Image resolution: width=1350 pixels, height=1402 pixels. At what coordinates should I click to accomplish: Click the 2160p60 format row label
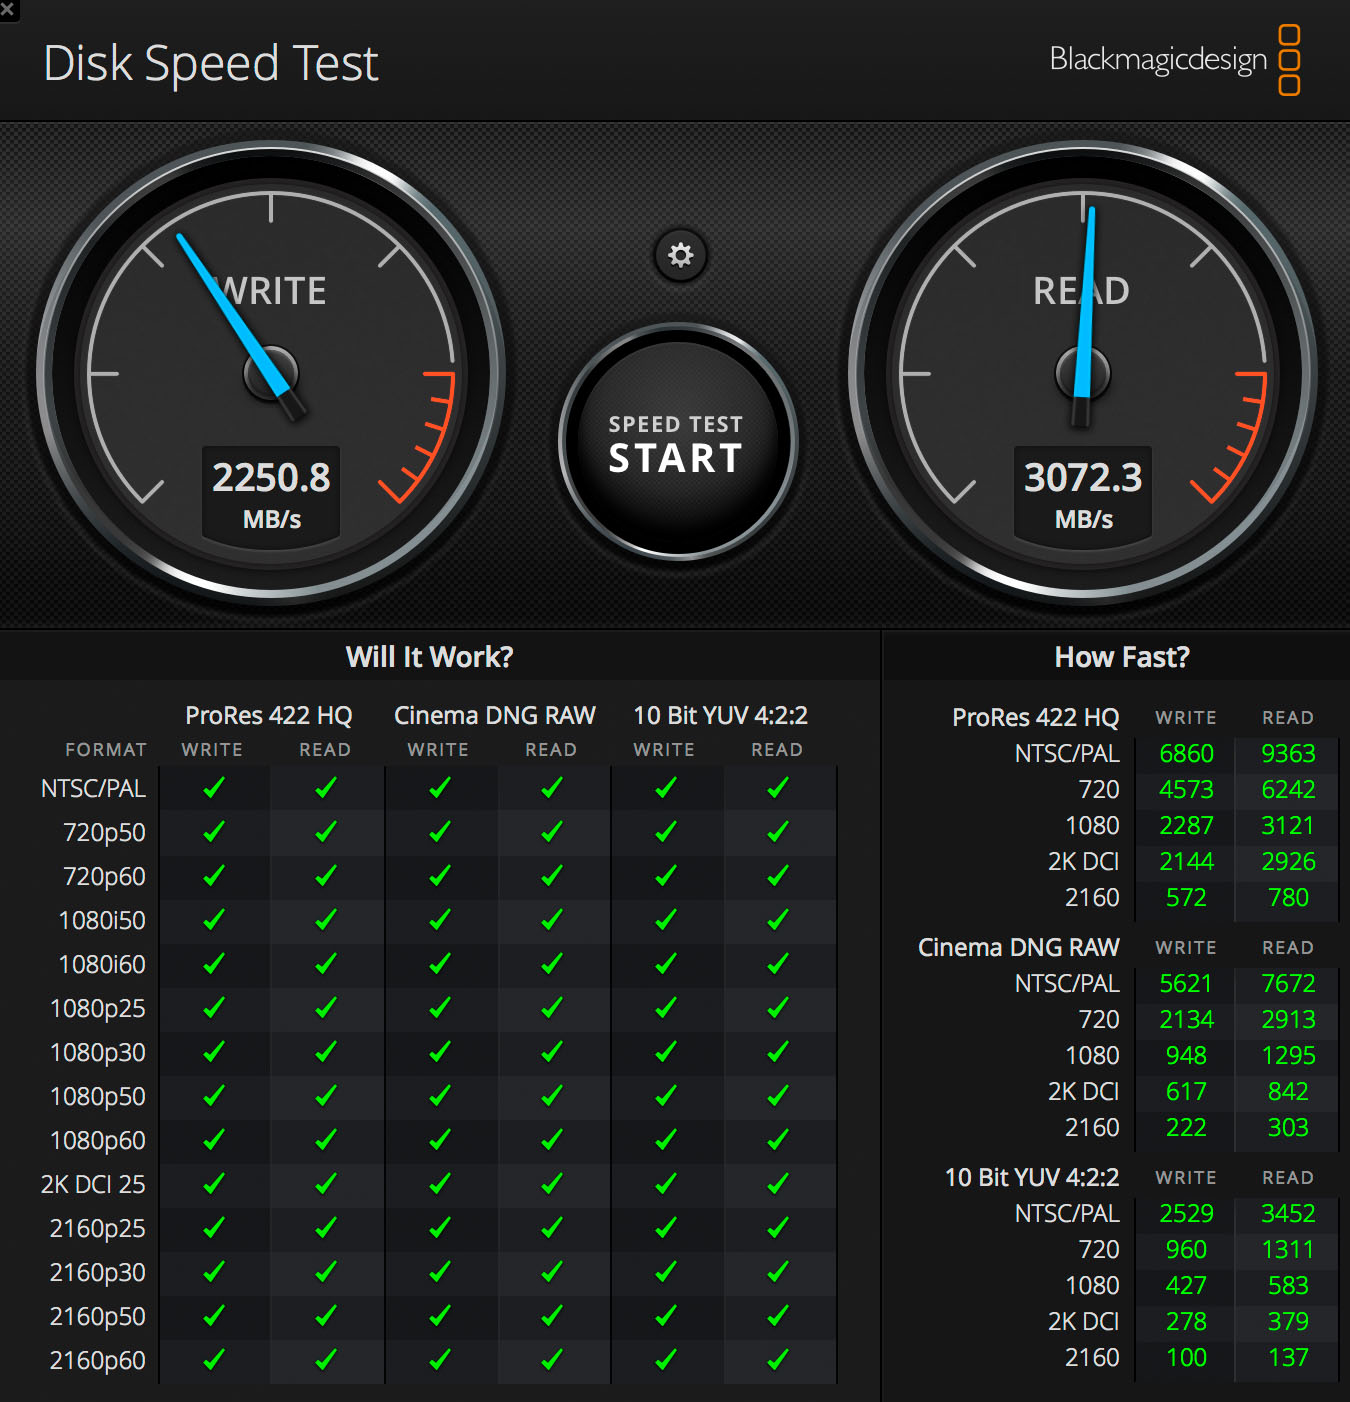click(98, 1361)
